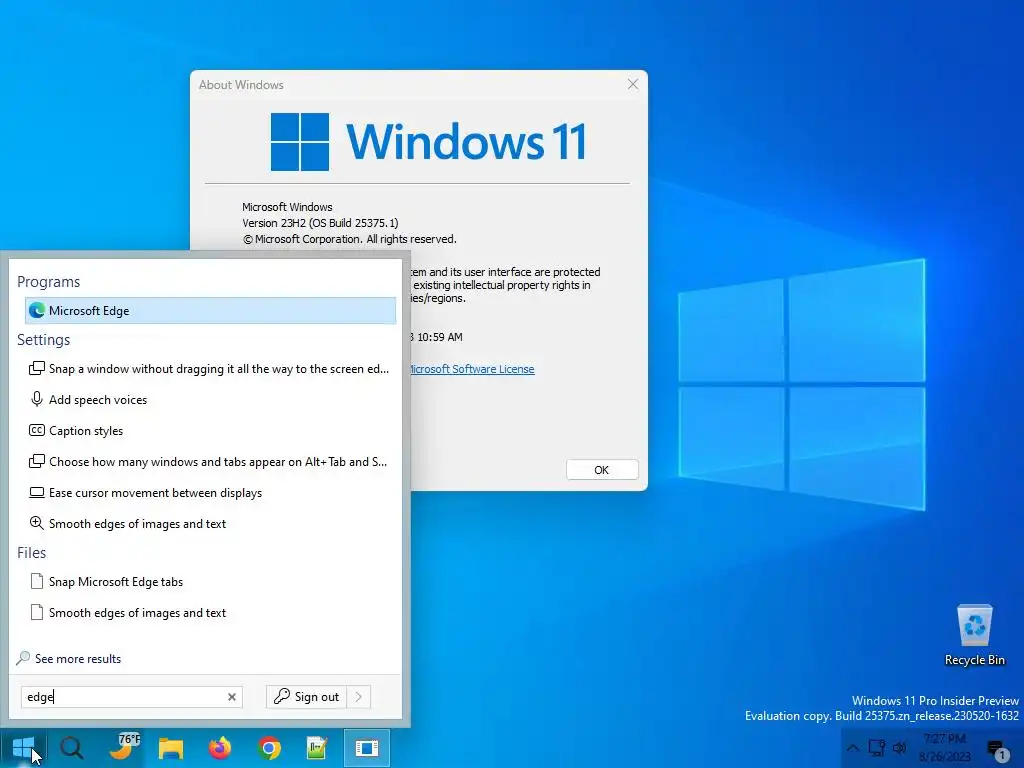Open Caption styles setting

point(210,431)
